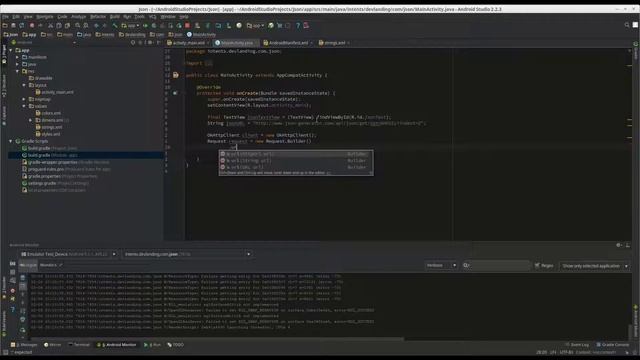Click the Help question mark toolbar icon
Screen dimensions: 640x360
point(298,25)
